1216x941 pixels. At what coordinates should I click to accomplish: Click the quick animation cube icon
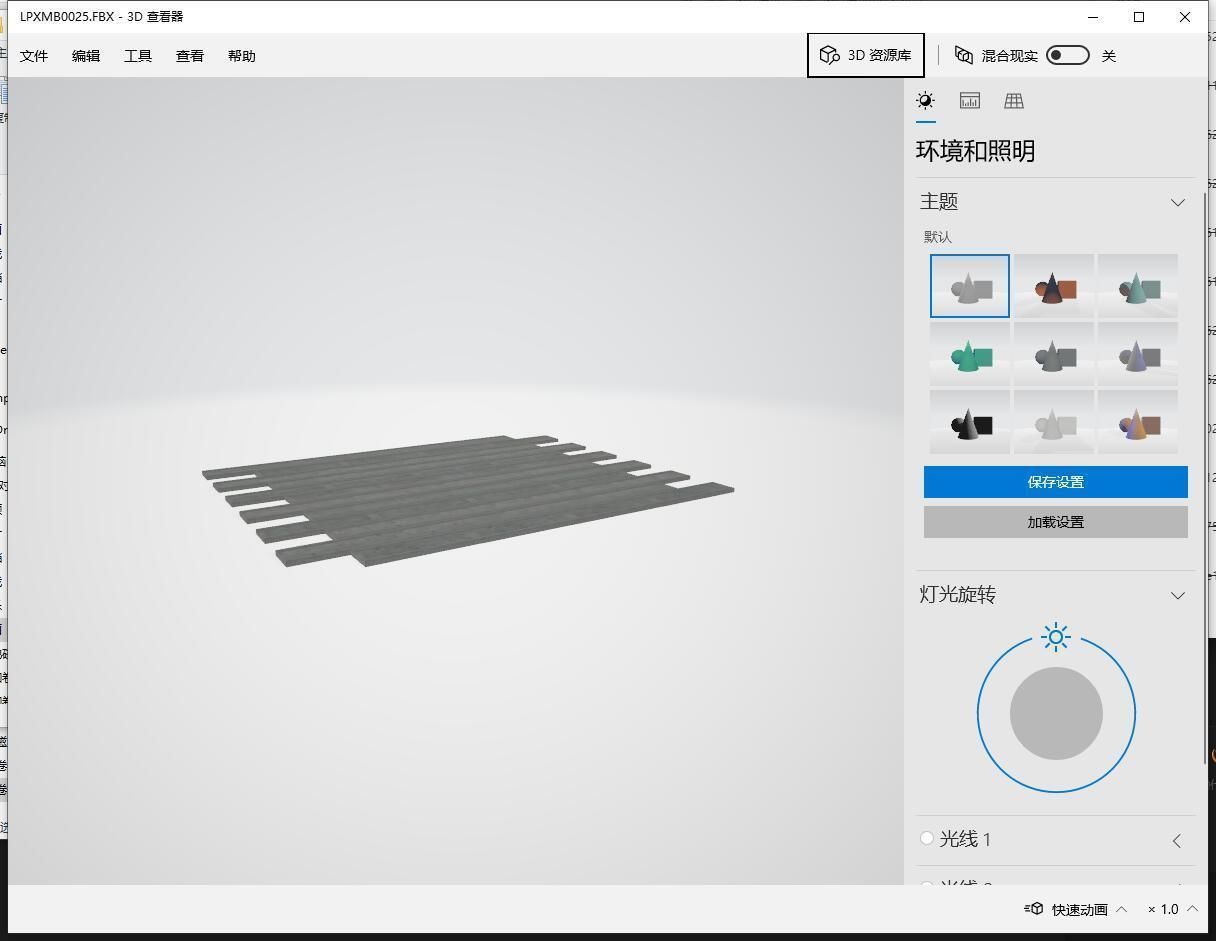(1034, 909)
